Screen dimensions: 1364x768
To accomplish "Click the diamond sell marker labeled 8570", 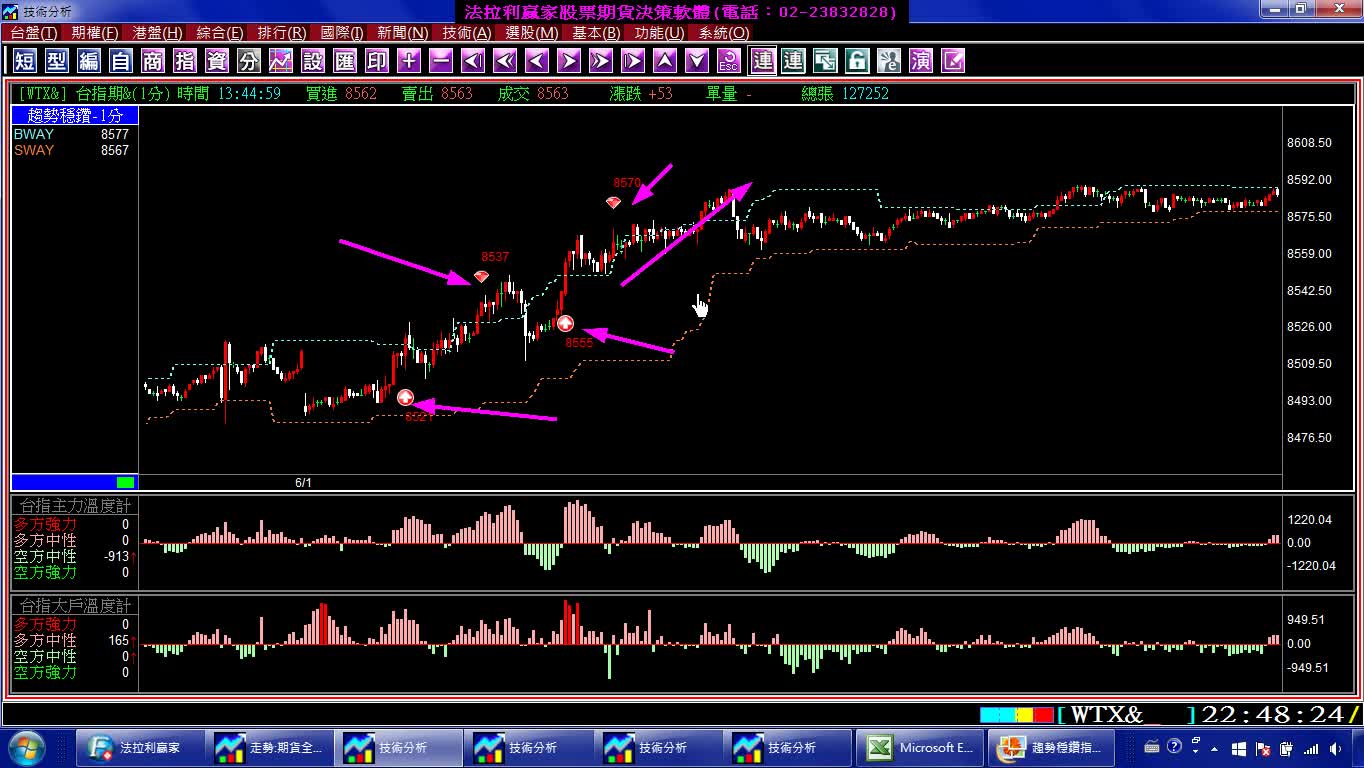I will (614, 202).
